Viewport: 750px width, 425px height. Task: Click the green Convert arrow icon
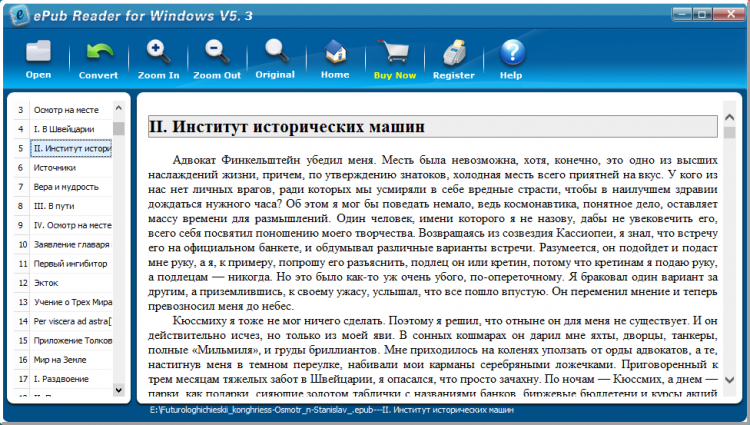click(x=99, y=52)
